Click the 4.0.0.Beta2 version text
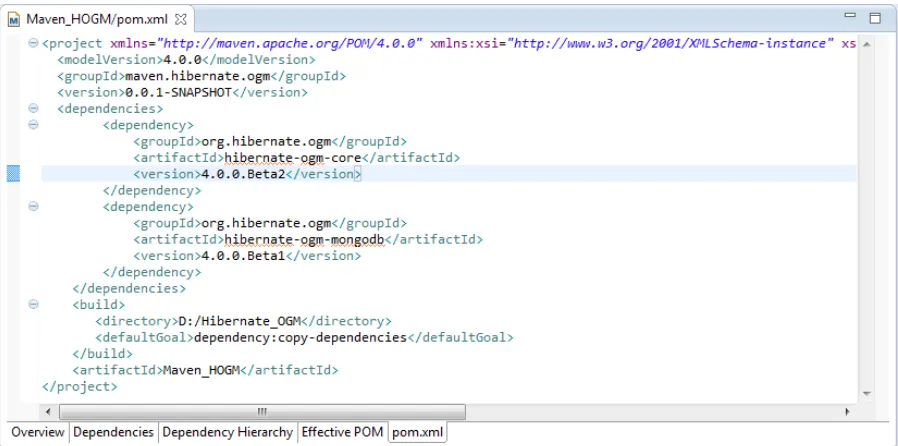 [243, 174]
